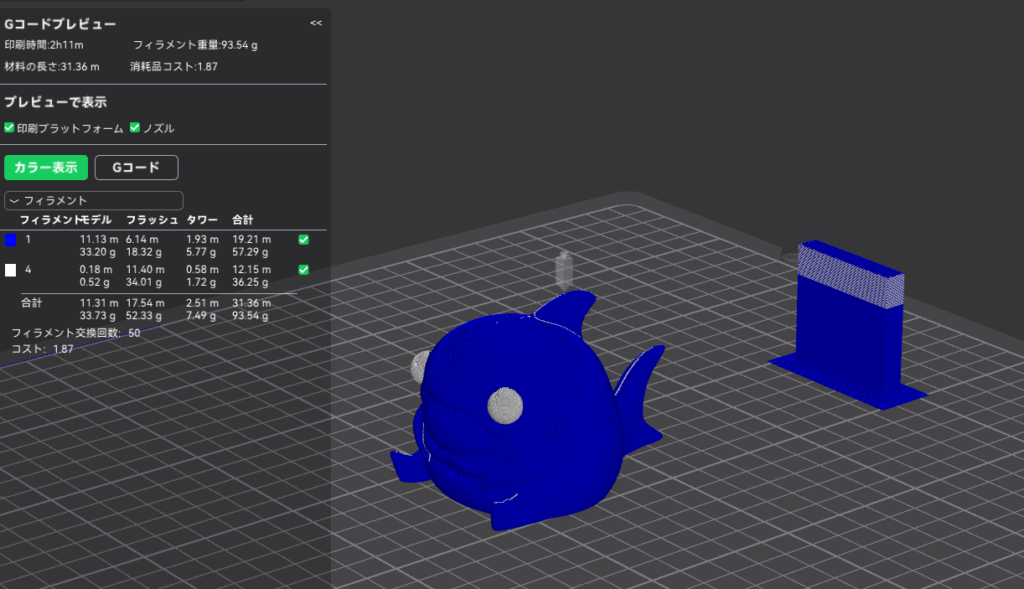Click the タワー column header
Viewport: 1024px width, 589px height.
[x=202, y=220]
